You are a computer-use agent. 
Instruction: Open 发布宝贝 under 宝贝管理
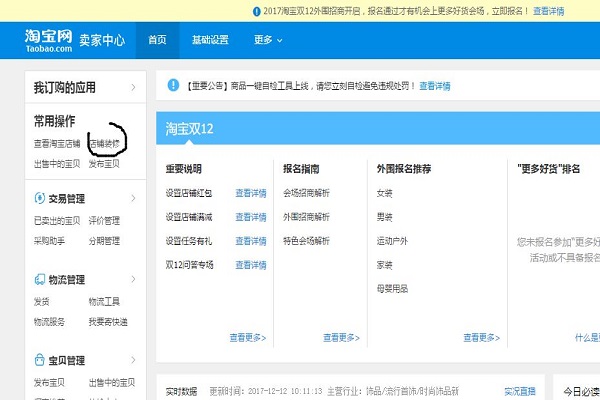(49, 382)
